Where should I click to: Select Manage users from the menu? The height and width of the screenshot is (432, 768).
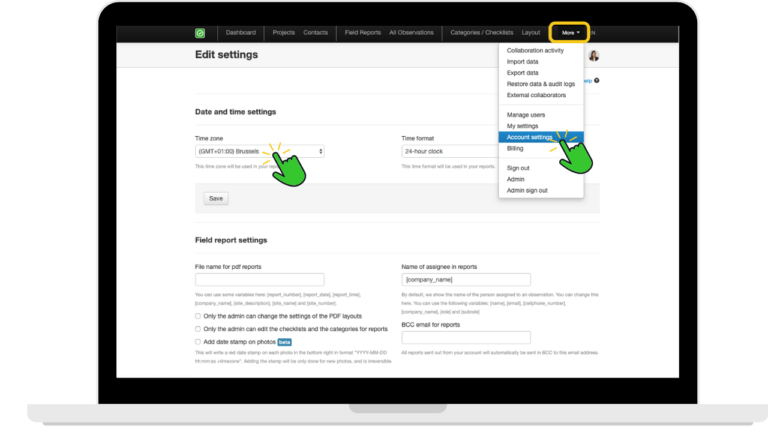(x=526, y=115)
